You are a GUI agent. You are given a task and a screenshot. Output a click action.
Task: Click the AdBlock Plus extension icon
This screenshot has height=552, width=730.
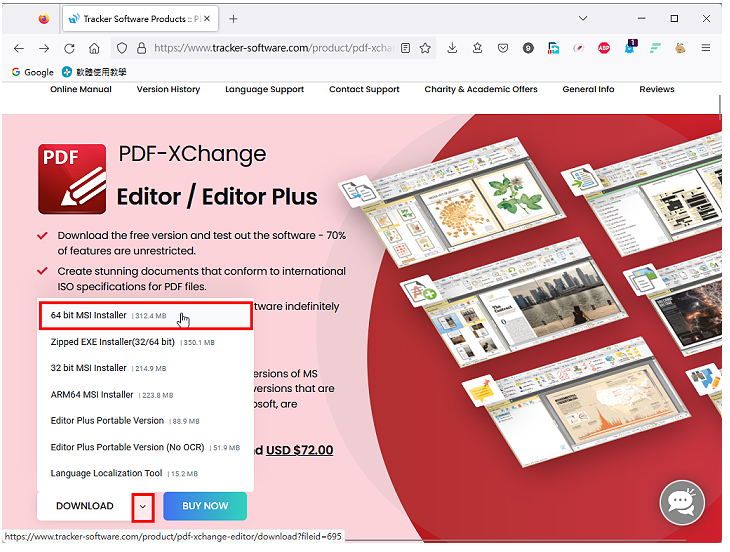(604, 48)
